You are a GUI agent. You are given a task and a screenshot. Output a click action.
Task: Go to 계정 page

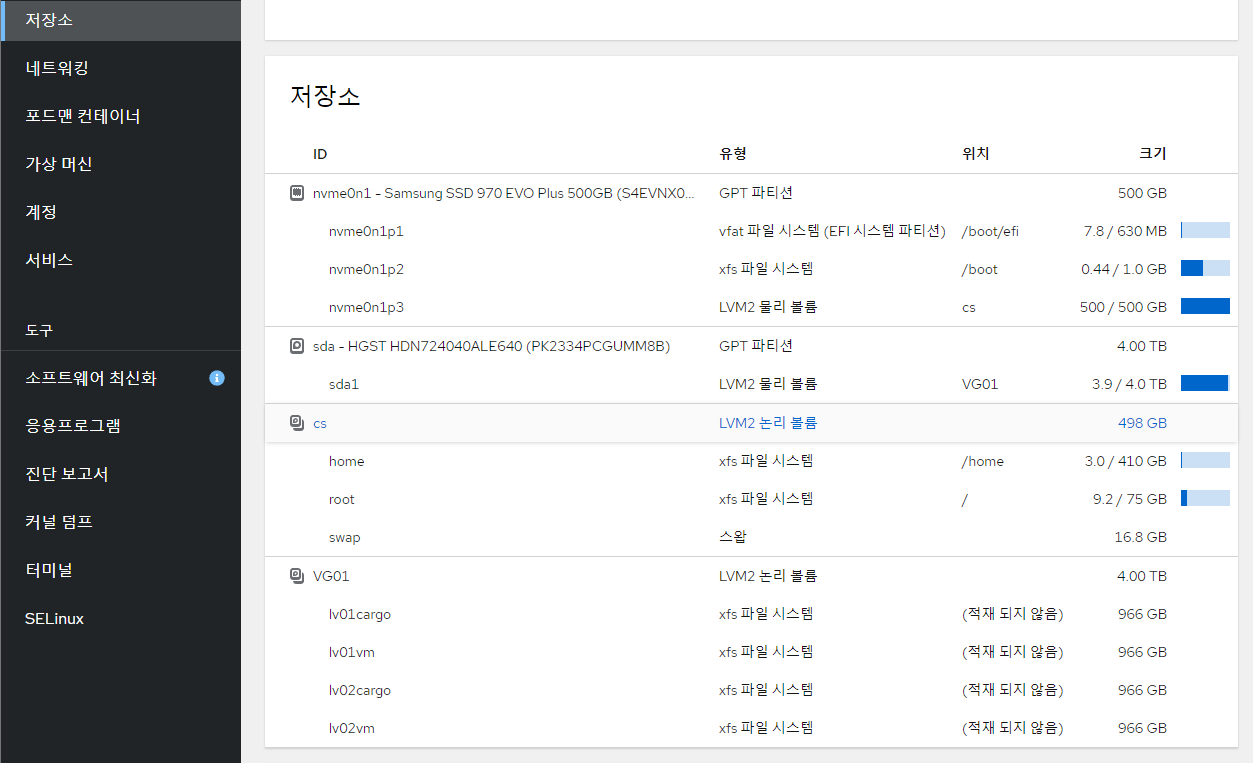[120, 212]
